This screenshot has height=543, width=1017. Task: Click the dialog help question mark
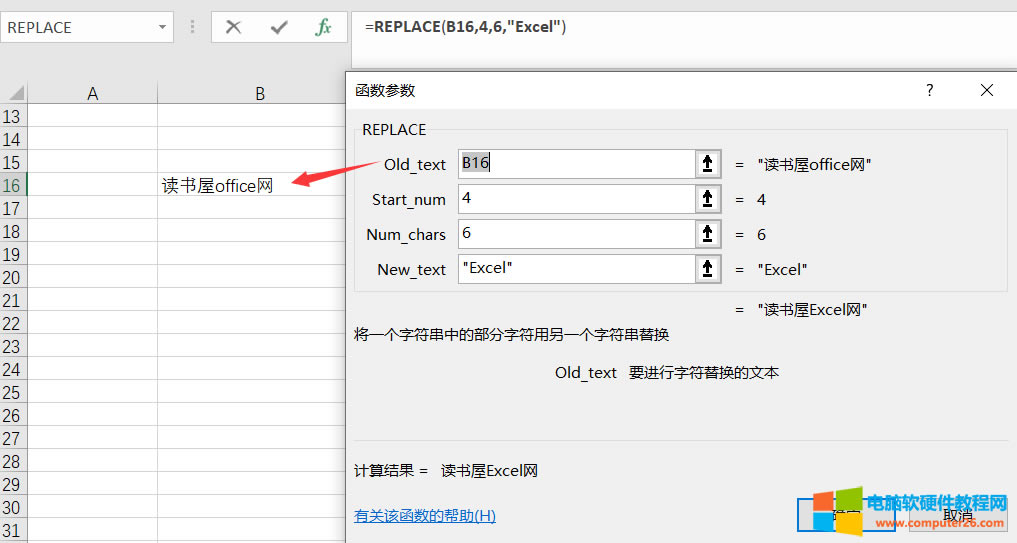point(930,90)
